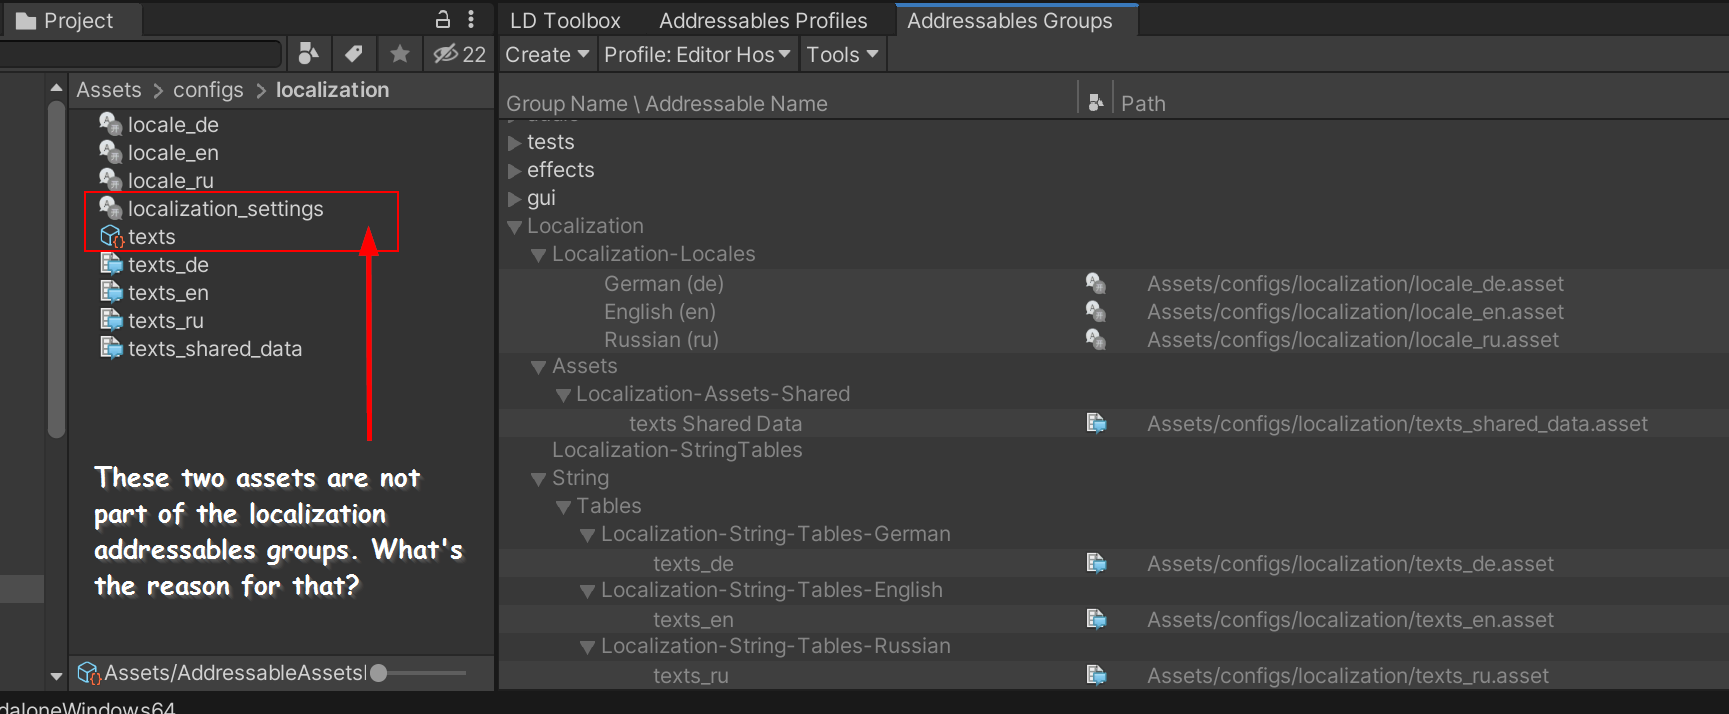Click the texts_en row table icon
Screen dimensions: 1729x714
tap(1096, 620)
